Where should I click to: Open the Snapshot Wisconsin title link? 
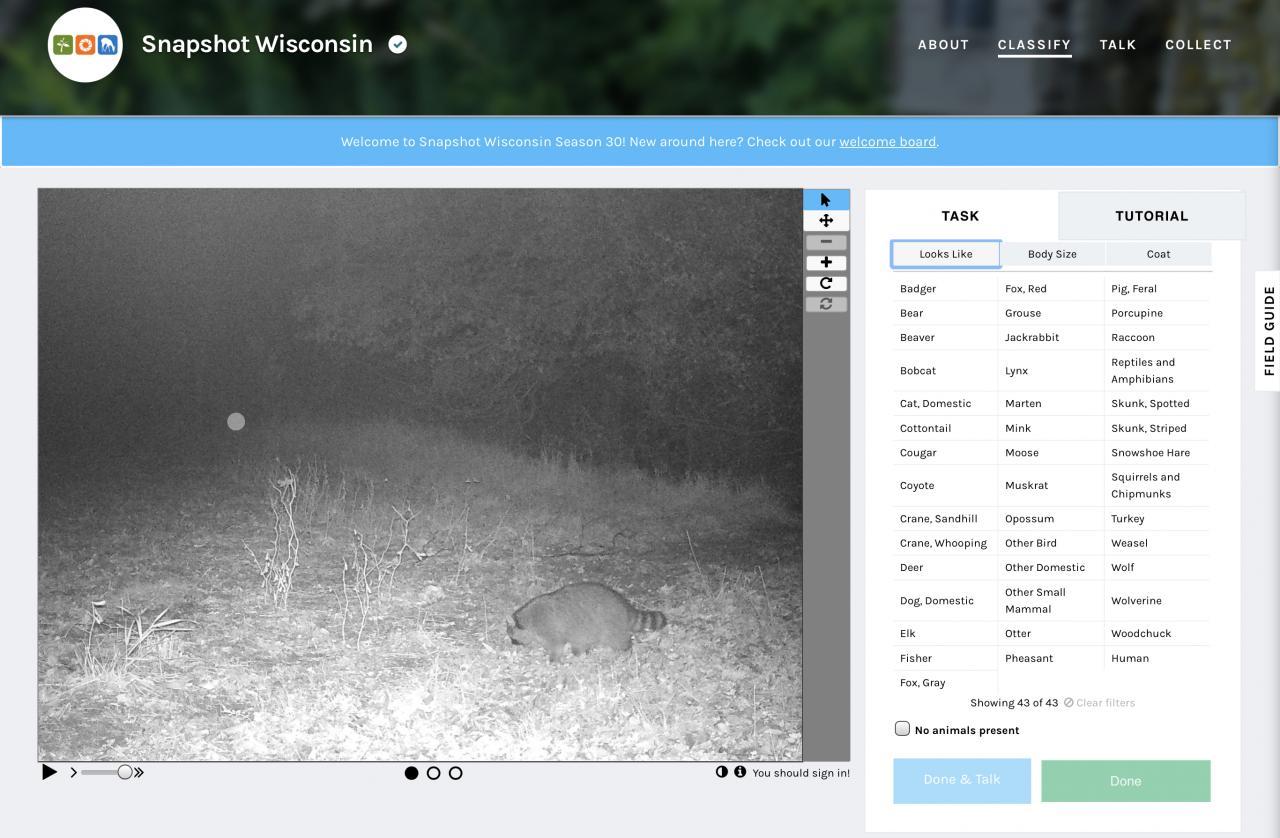pyautogui.click(x=257, y=44)
